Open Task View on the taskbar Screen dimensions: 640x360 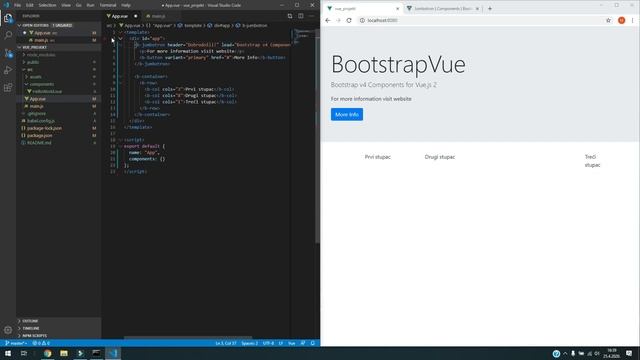pos(24,353)
